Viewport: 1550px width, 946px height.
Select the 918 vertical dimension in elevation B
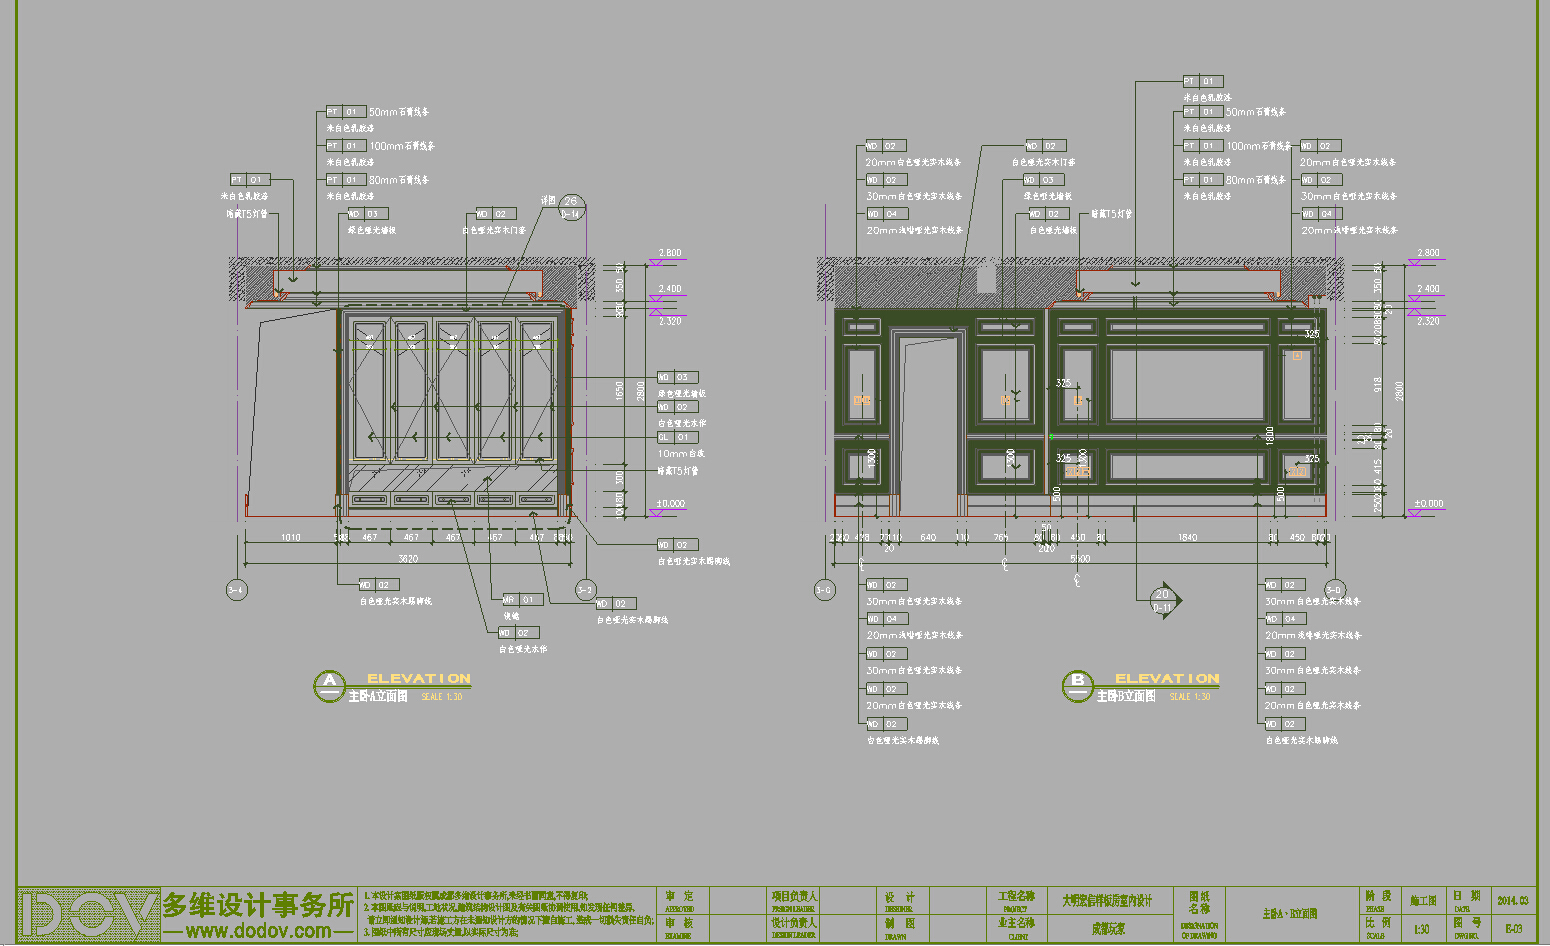[1377, 385]
